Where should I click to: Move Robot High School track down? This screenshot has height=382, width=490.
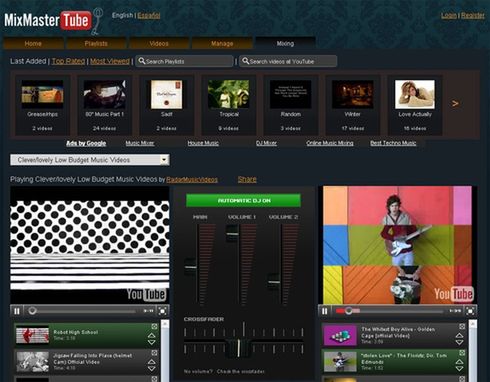tap(151, 342)
